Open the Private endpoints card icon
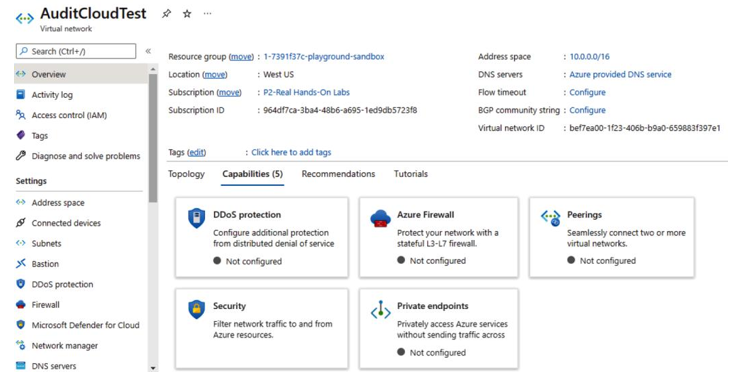The width and height of the screenshot is (729, 382). [x=380, y=310]
